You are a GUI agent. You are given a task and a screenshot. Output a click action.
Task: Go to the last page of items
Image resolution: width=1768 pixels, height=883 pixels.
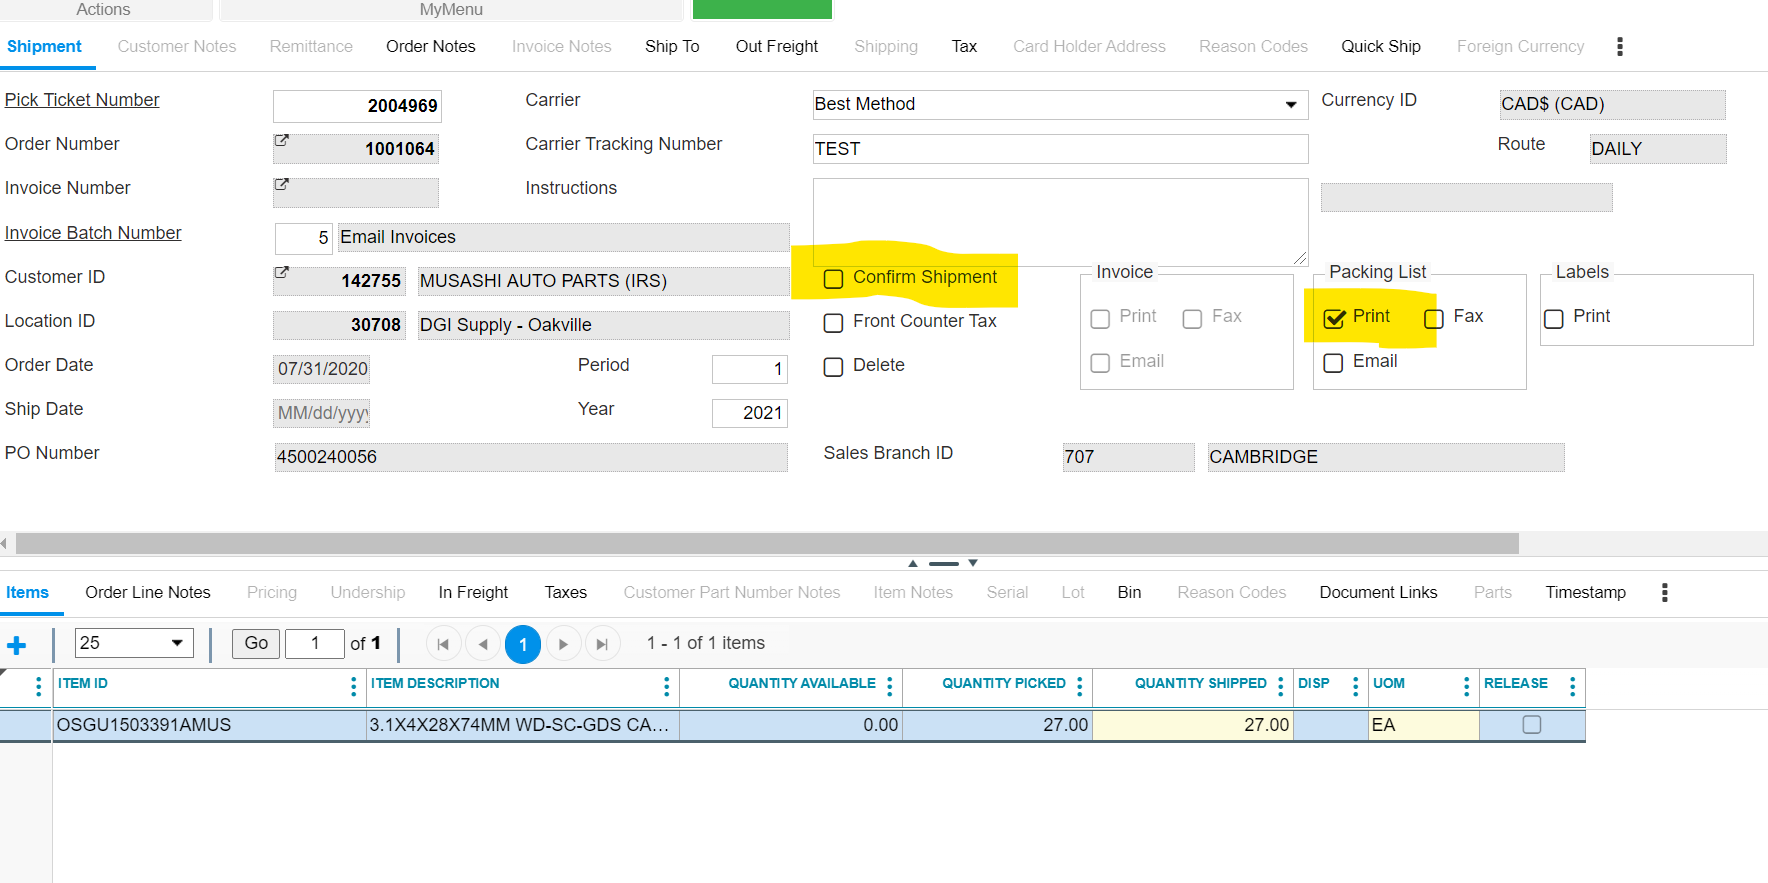(x=602, y=645)
